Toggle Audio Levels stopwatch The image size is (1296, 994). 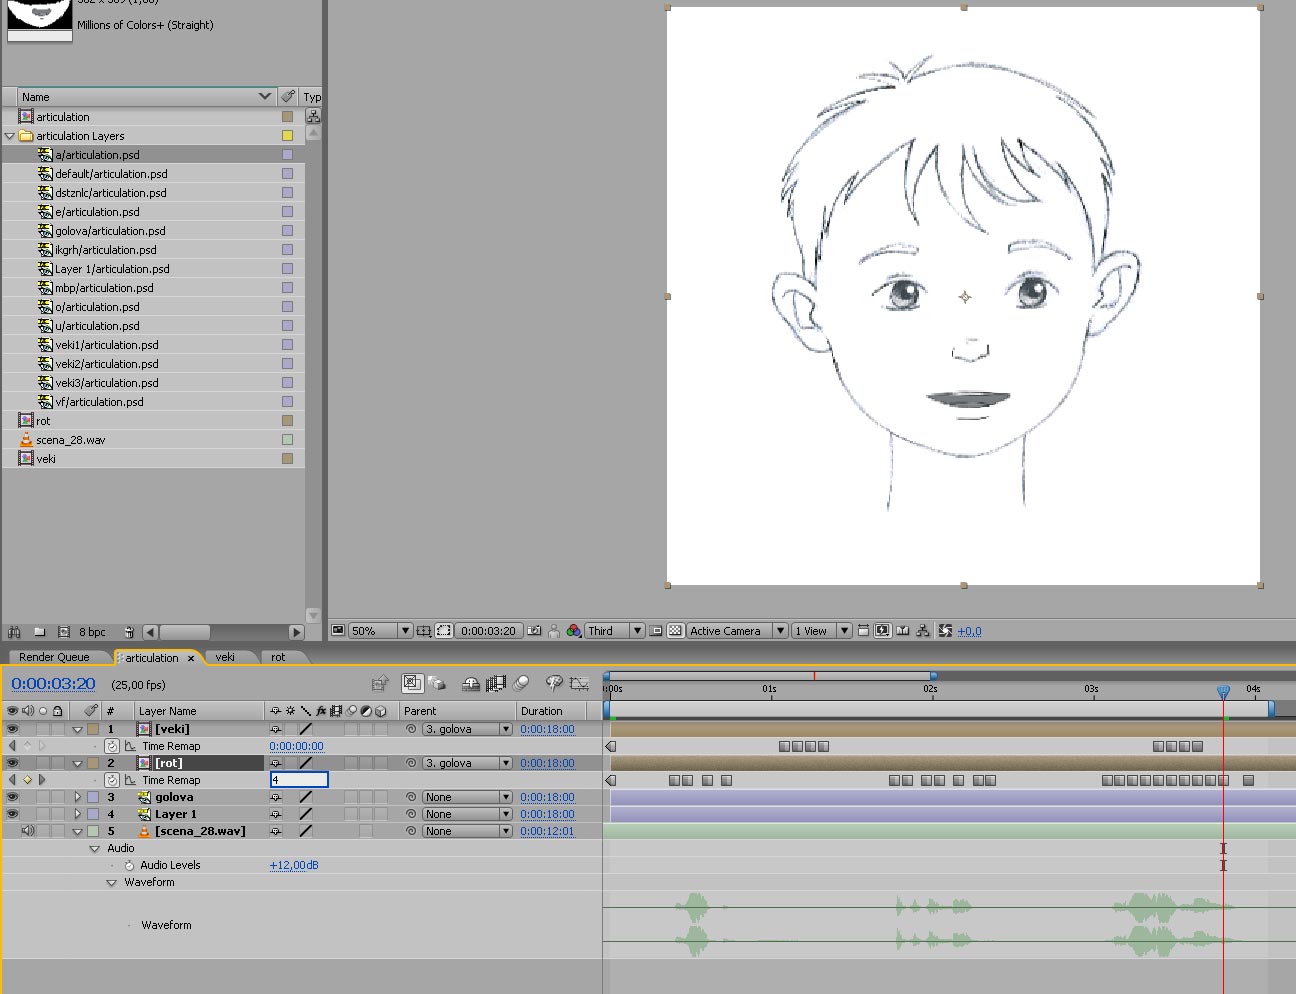129,865
